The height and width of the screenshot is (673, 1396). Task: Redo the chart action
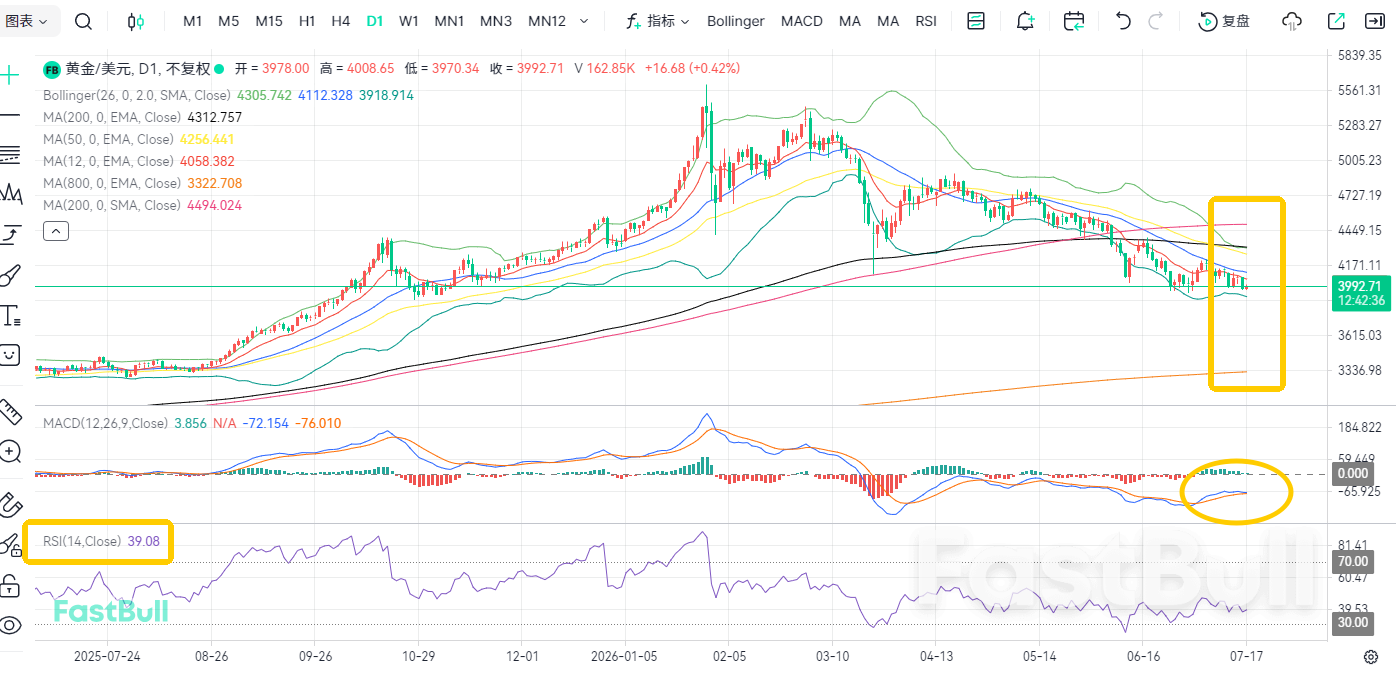pos(1156,21)
